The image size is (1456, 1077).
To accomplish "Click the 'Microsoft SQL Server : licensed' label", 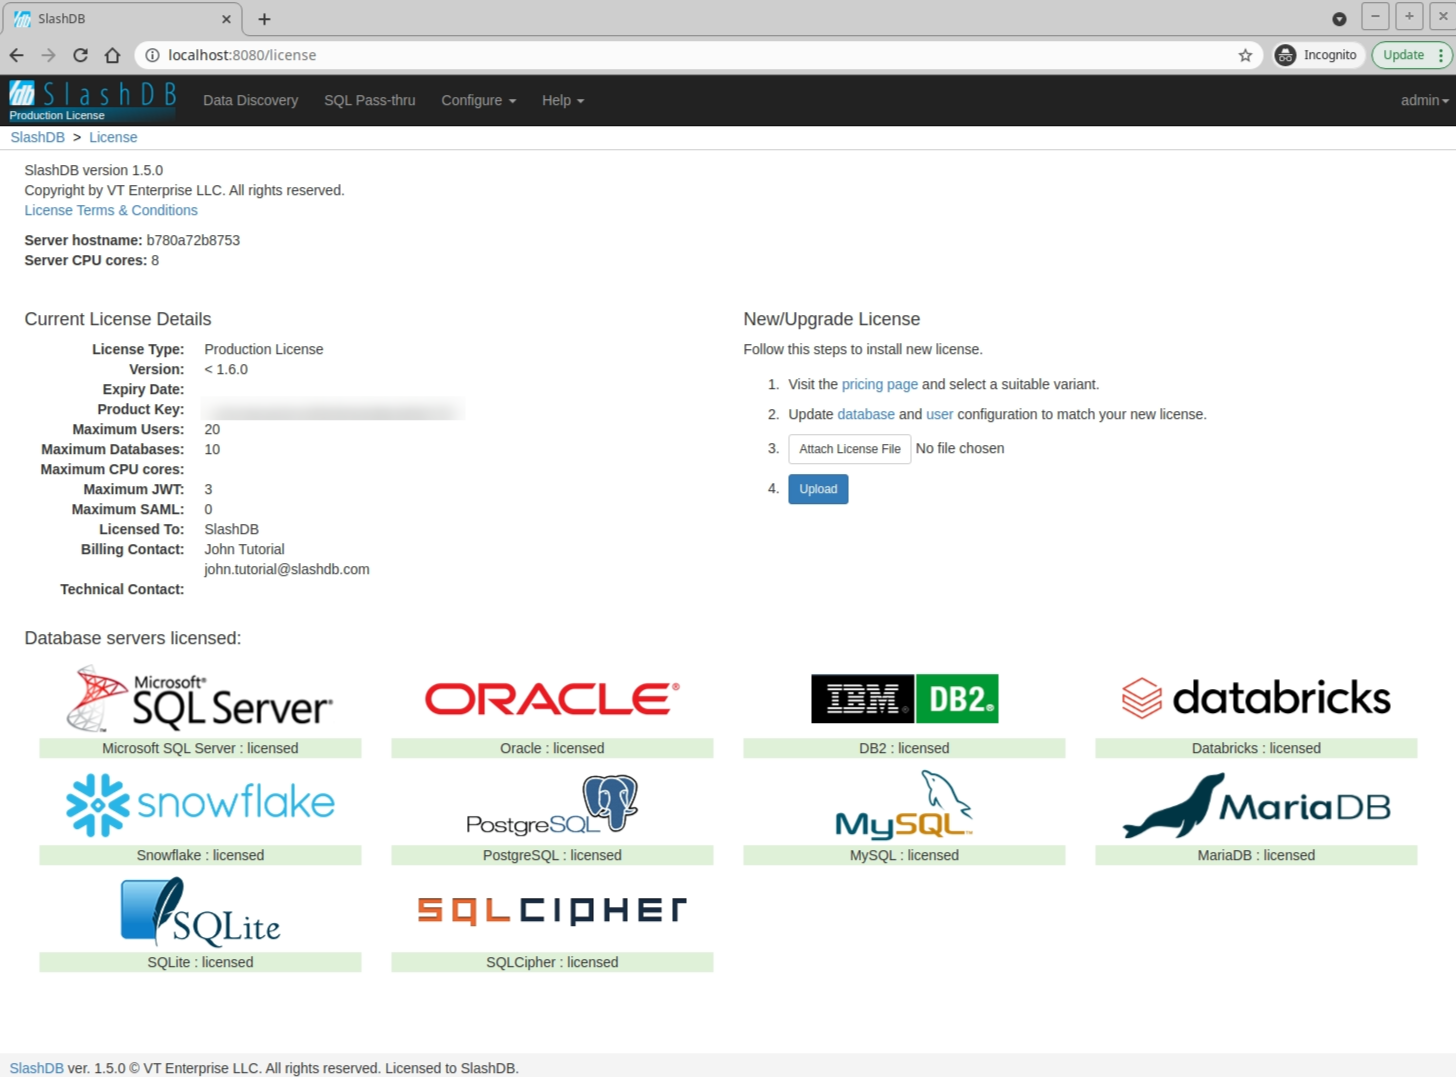I will click(x=200, y=748).
